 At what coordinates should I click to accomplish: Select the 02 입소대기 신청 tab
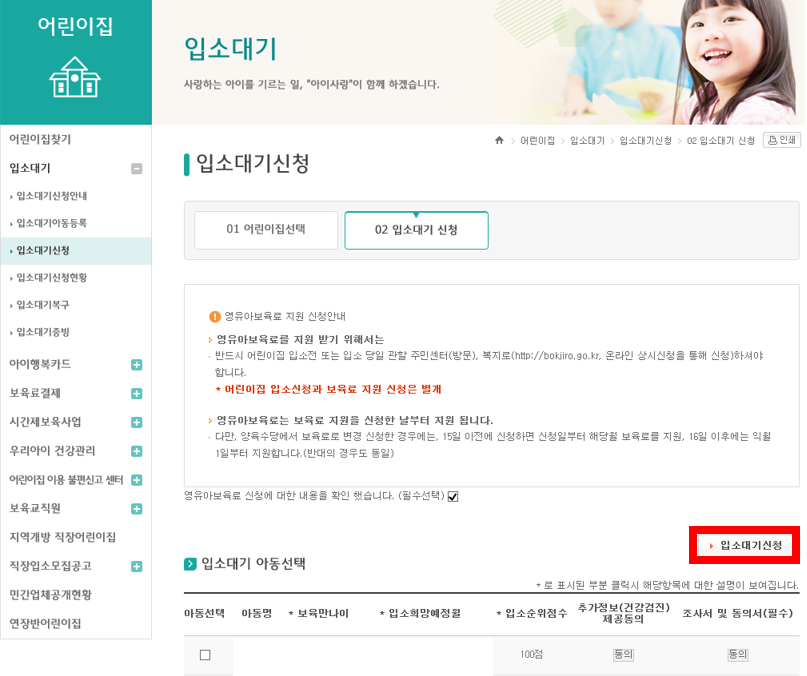[416, 230]
